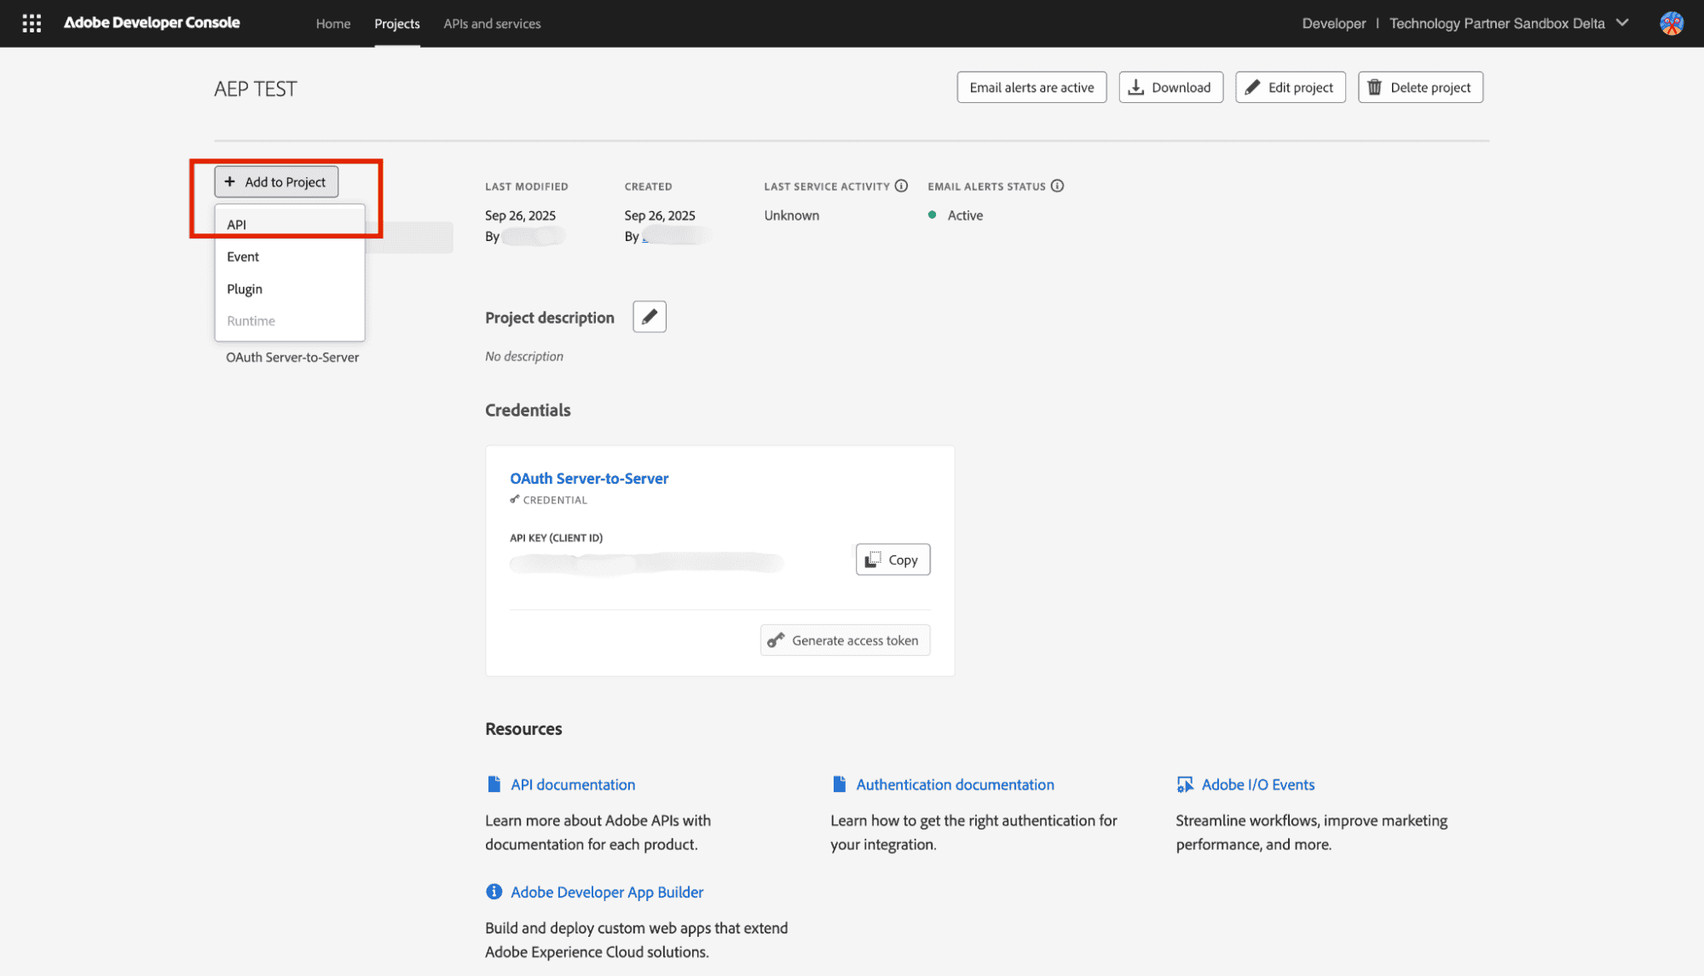Copy the API key client ID
This screenshot has width=1704, height=976.
pos(892,560)
